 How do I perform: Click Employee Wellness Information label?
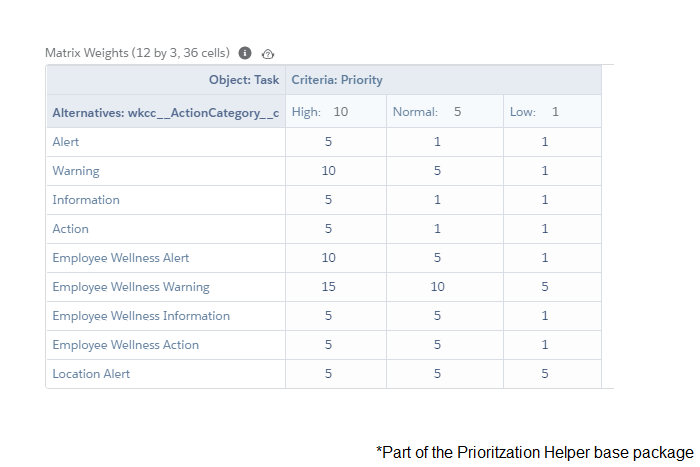click(x=141, y=316)
